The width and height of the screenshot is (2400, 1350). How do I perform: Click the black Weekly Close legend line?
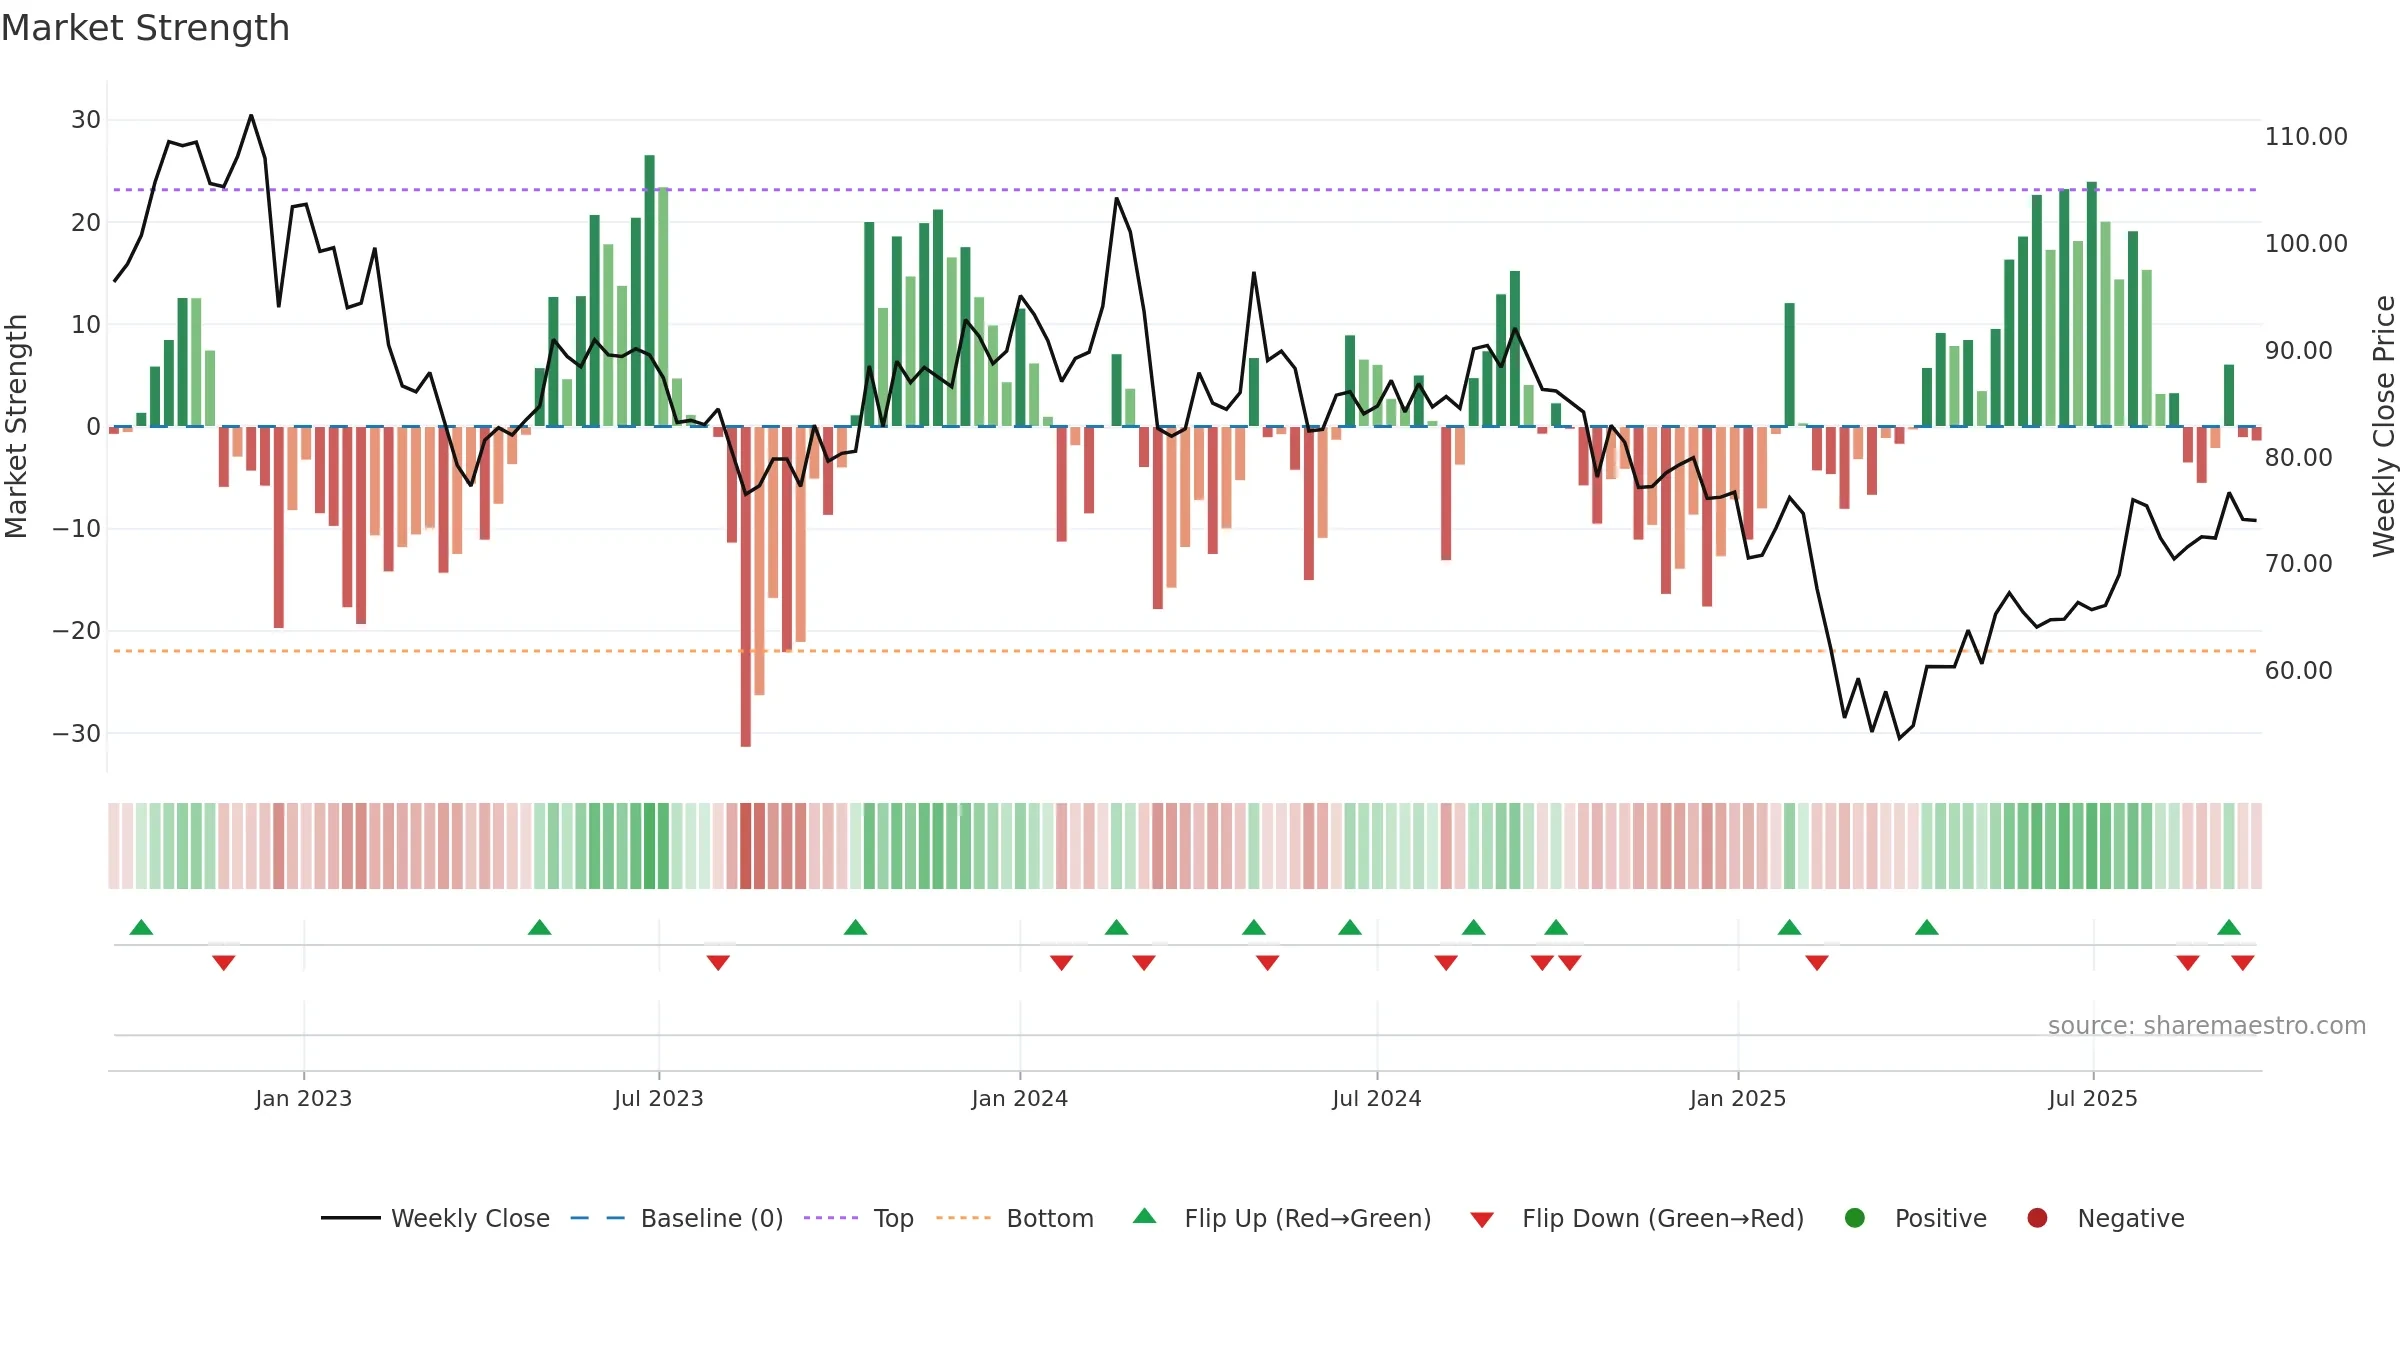350,1218
